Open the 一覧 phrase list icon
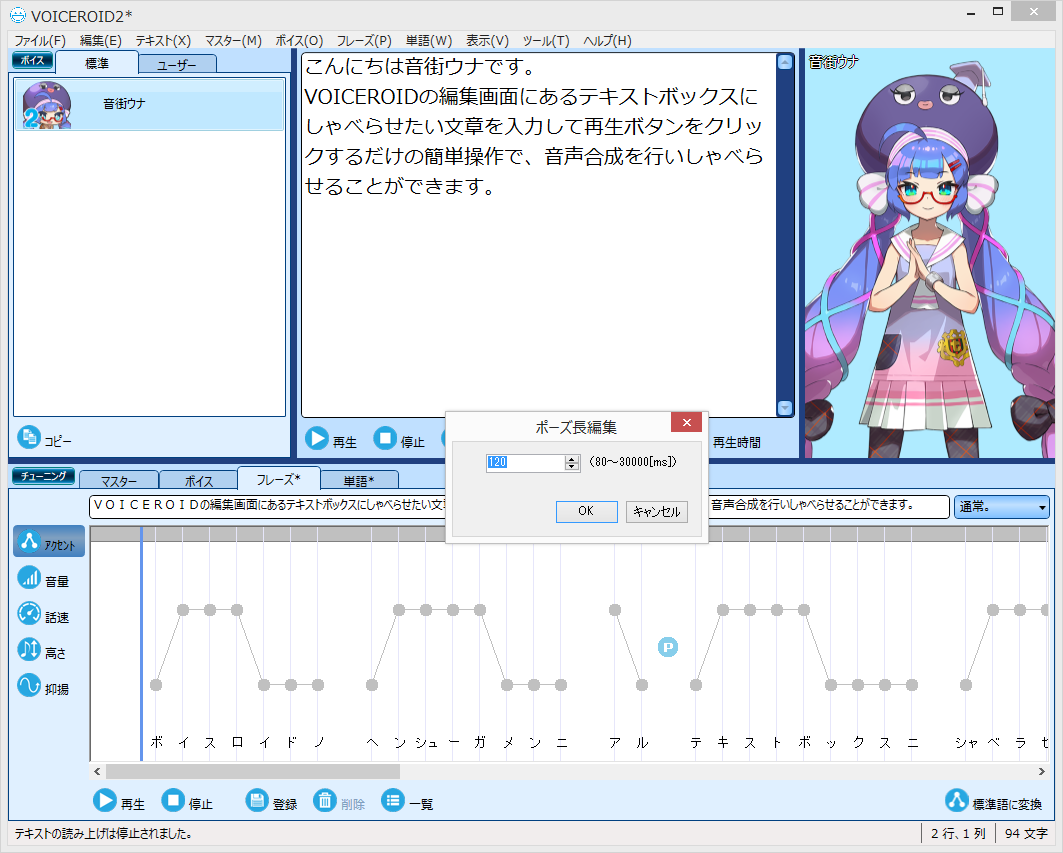 point(393,801)
